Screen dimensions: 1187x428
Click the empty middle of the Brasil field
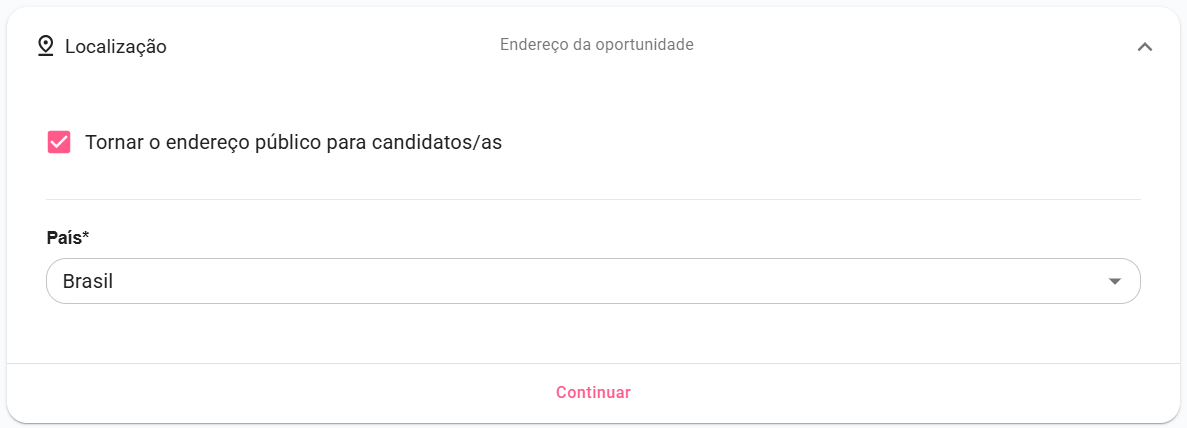click(600, 281)
